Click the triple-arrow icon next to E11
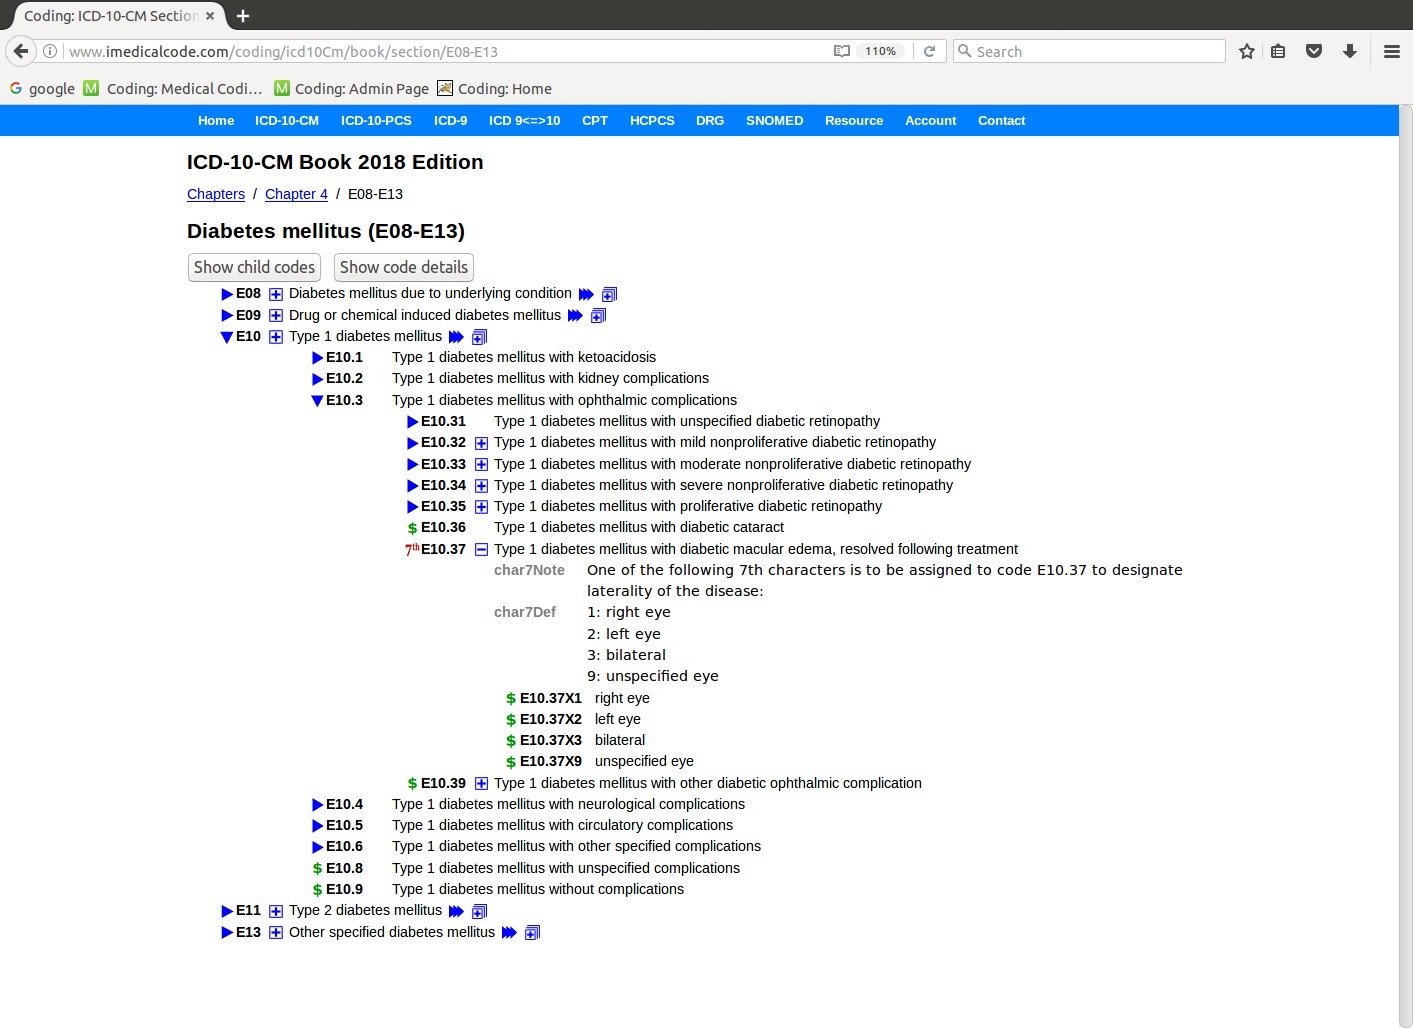 (456, 911)
